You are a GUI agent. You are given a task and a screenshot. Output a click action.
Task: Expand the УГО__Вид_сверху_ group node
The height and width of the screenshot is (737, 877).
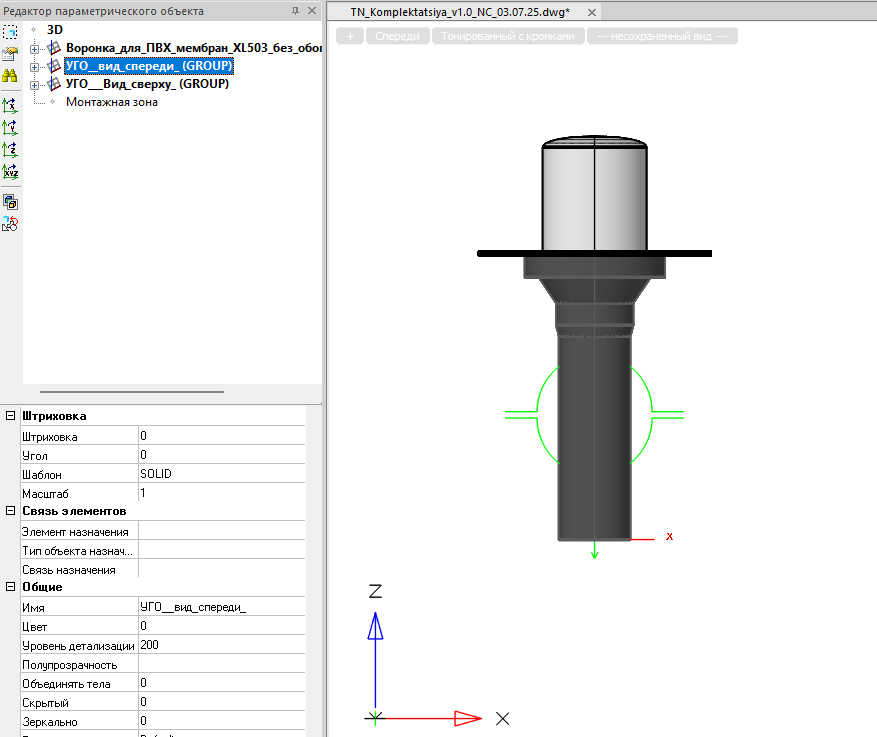[x=36, y=84]
